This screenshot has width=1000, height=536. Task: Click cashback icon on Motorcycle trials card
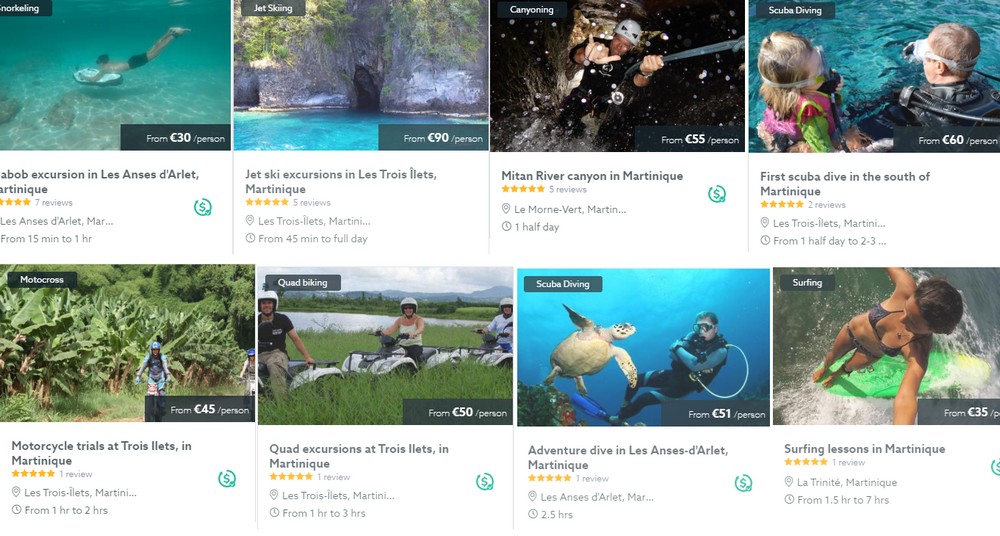tap(227, 479)
